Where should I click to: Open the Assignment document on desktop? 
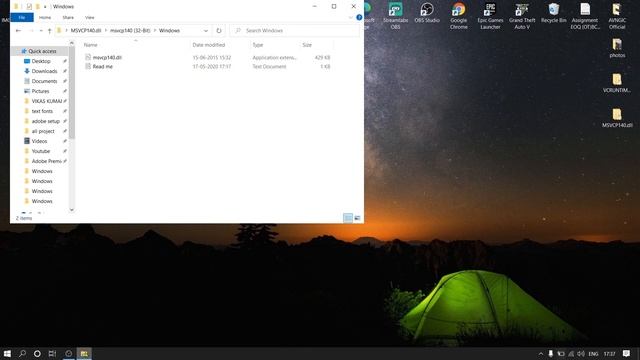585,16
